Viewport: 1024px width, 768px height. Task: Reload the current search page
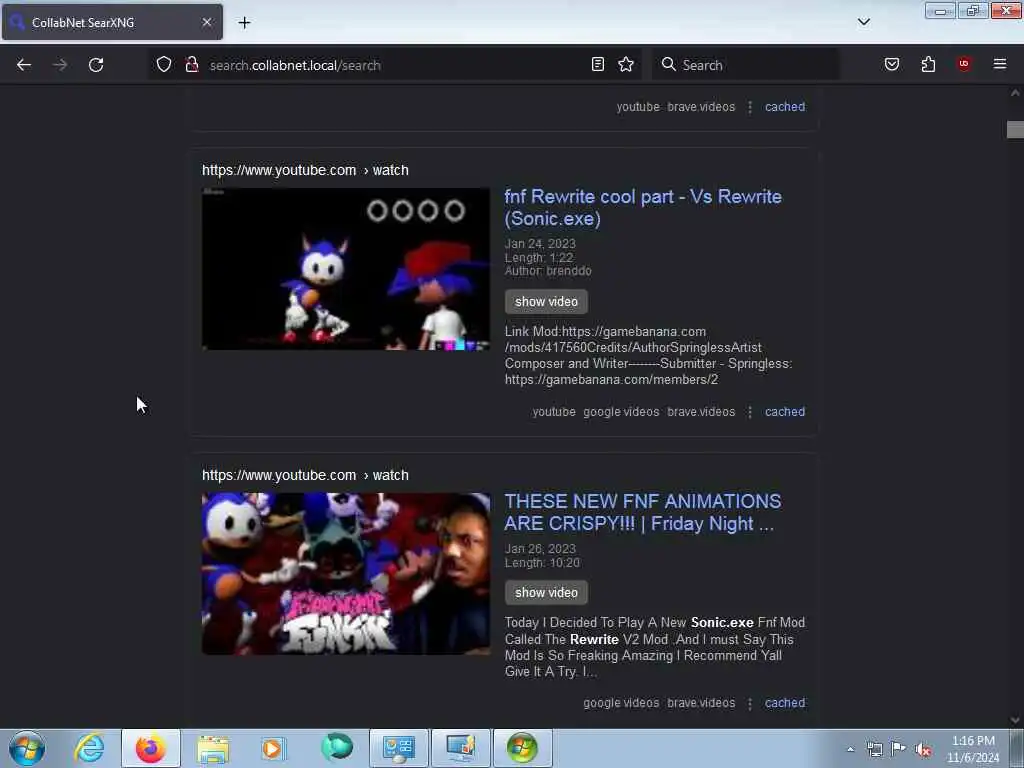[96, 65]
